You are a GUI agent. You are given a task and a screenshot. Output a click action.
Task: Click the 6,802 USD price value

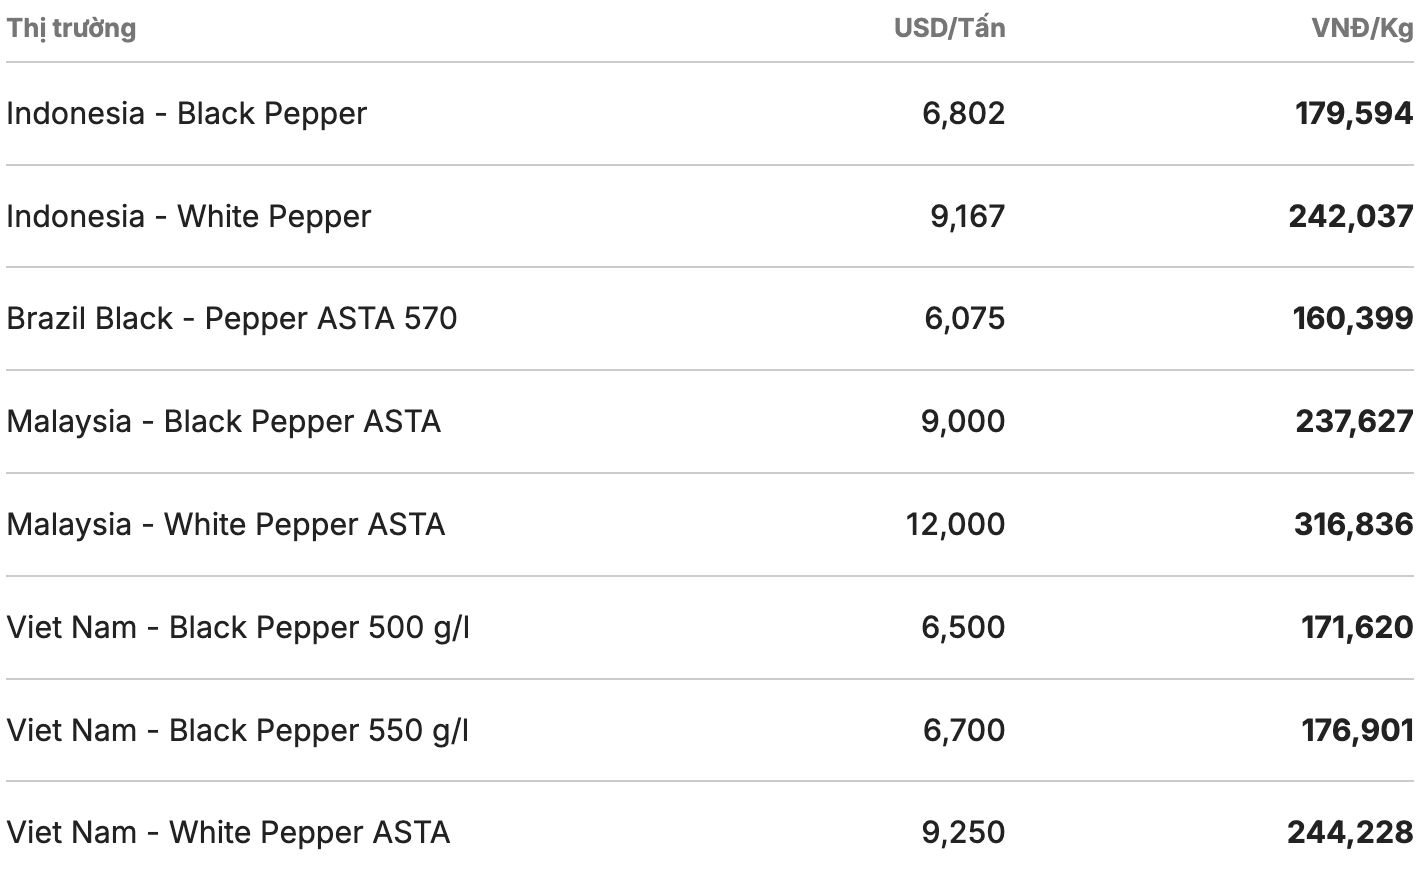pyautogui.click(x=963, y=113)
